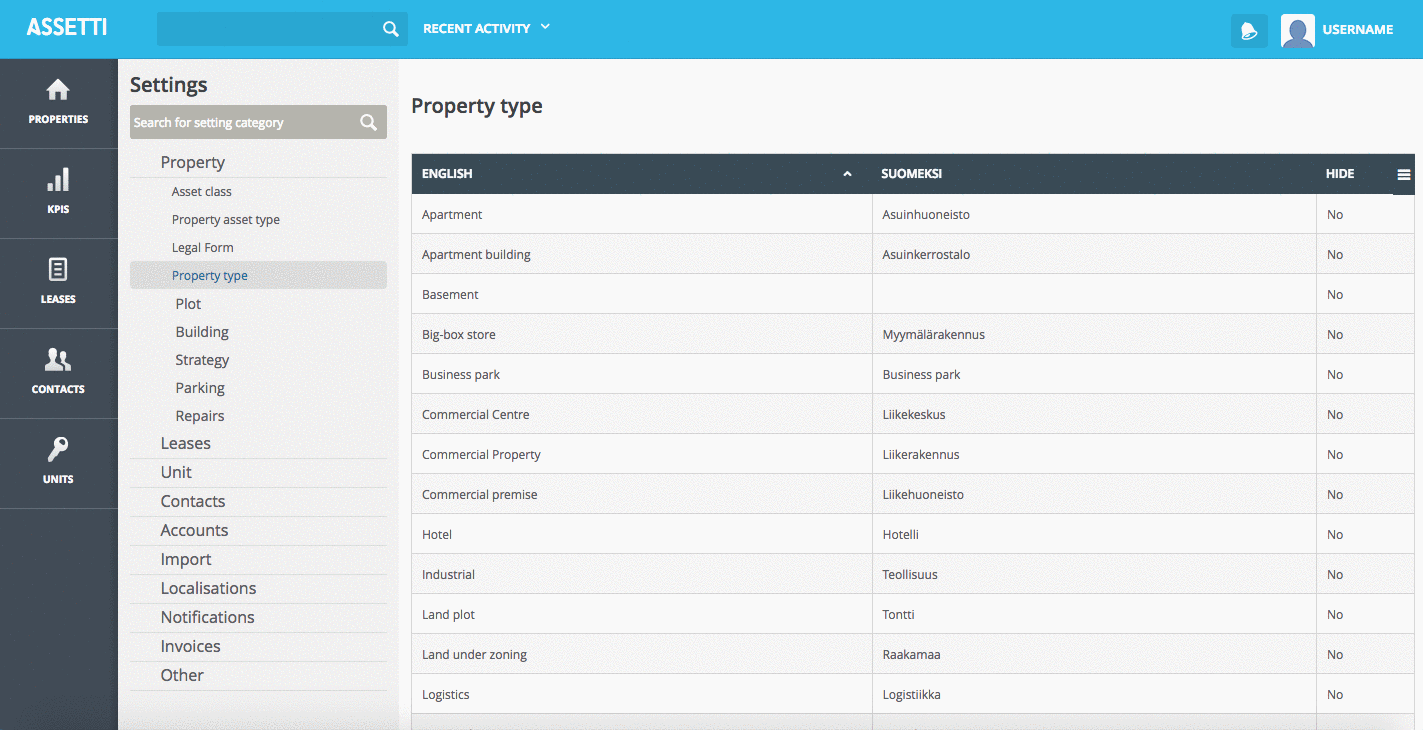Go to Leases document icon
The height and width of the screenshot is (730, 1423).
[x=58, y=270]
